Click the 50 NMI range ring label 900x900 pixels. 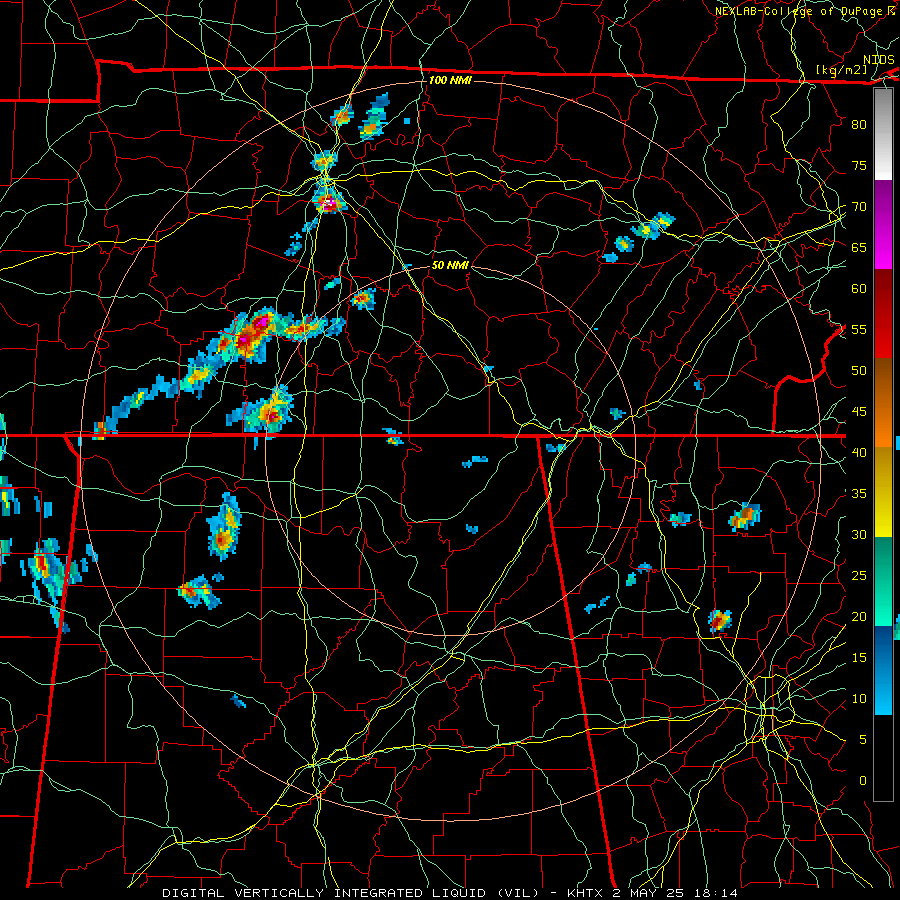click(450, 265)
